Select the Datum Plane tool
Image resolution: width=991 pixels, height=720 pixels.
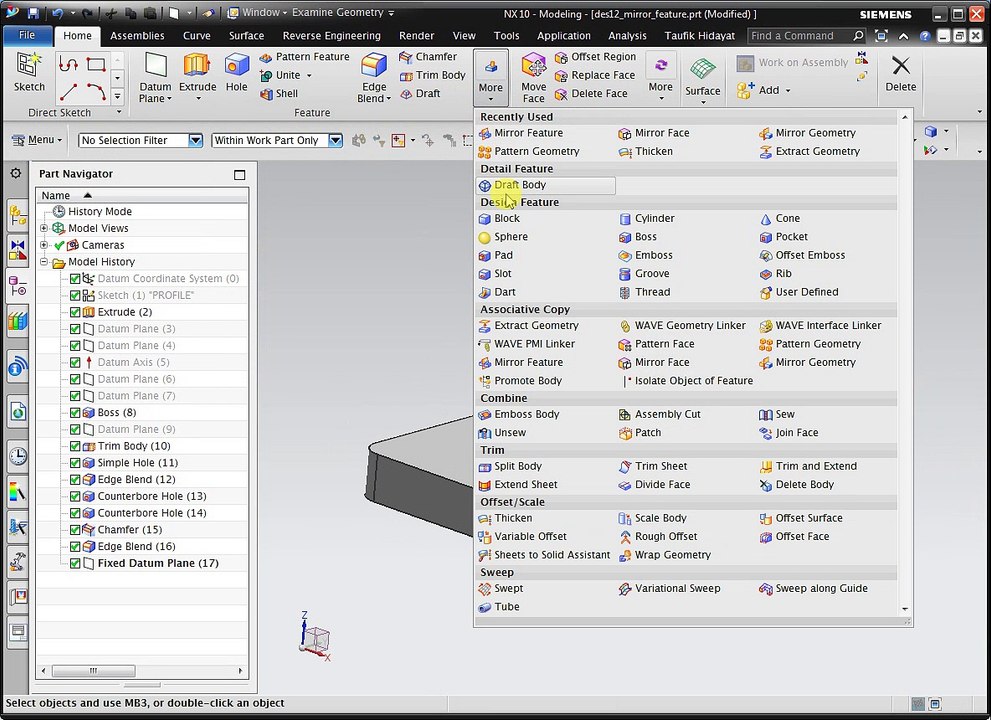click(x=155, y=77)
